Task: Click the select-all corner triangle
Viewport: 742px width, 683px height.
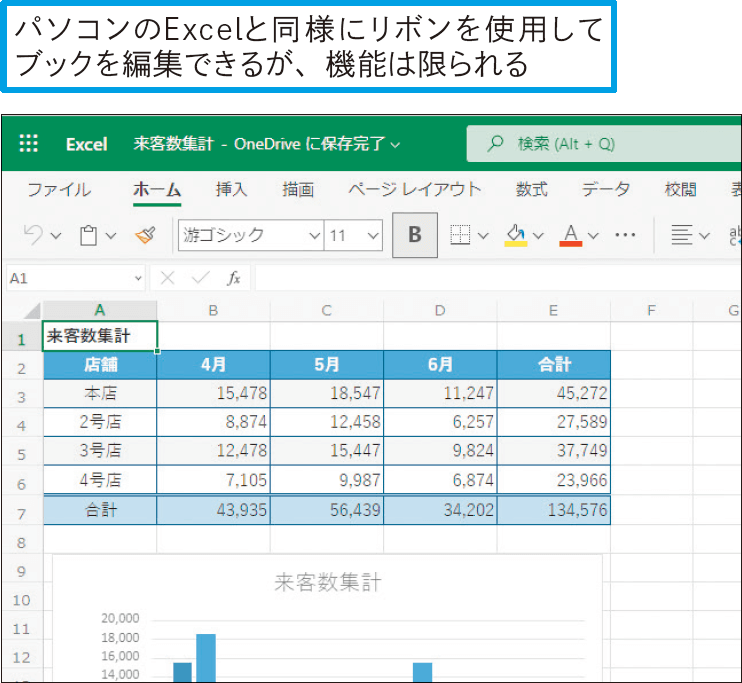Action: pos(32,311)
